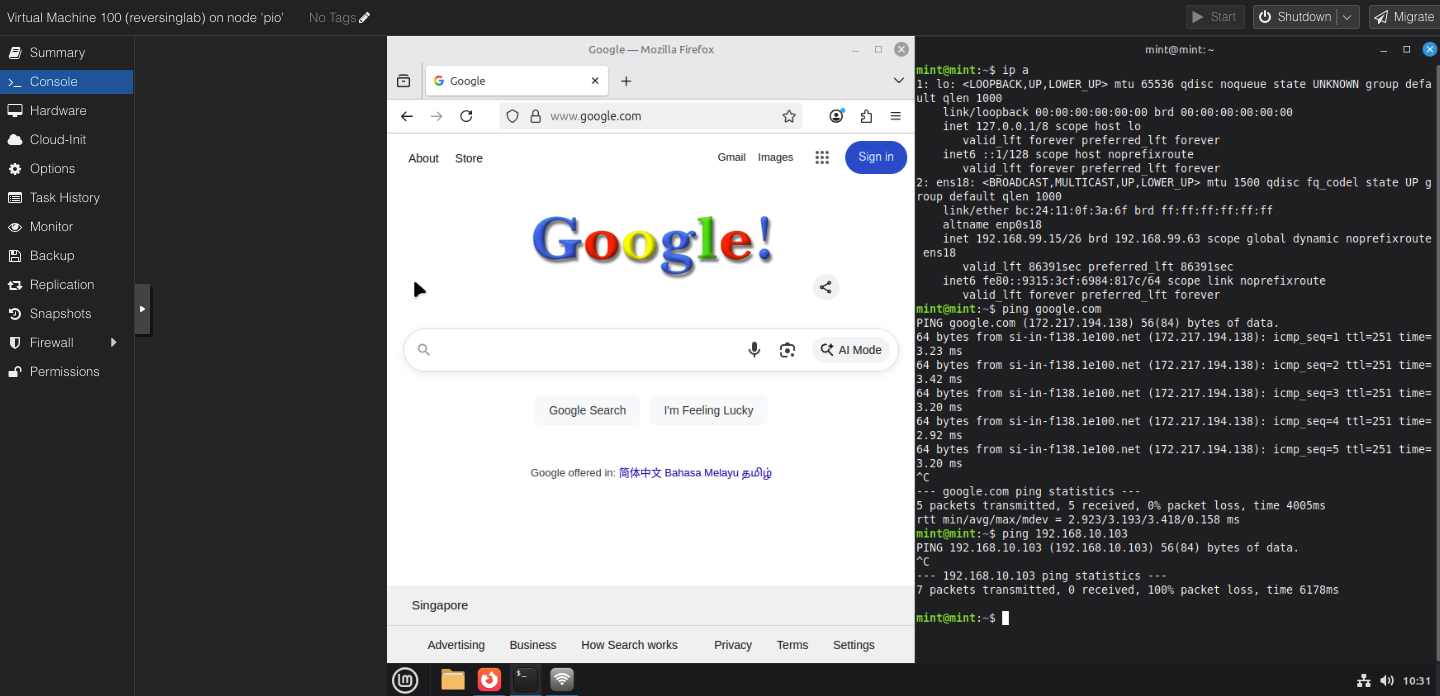Launch the file manager from the taskbar
The height and width of the screenshot is (696, 1440).
coord(453,680)
